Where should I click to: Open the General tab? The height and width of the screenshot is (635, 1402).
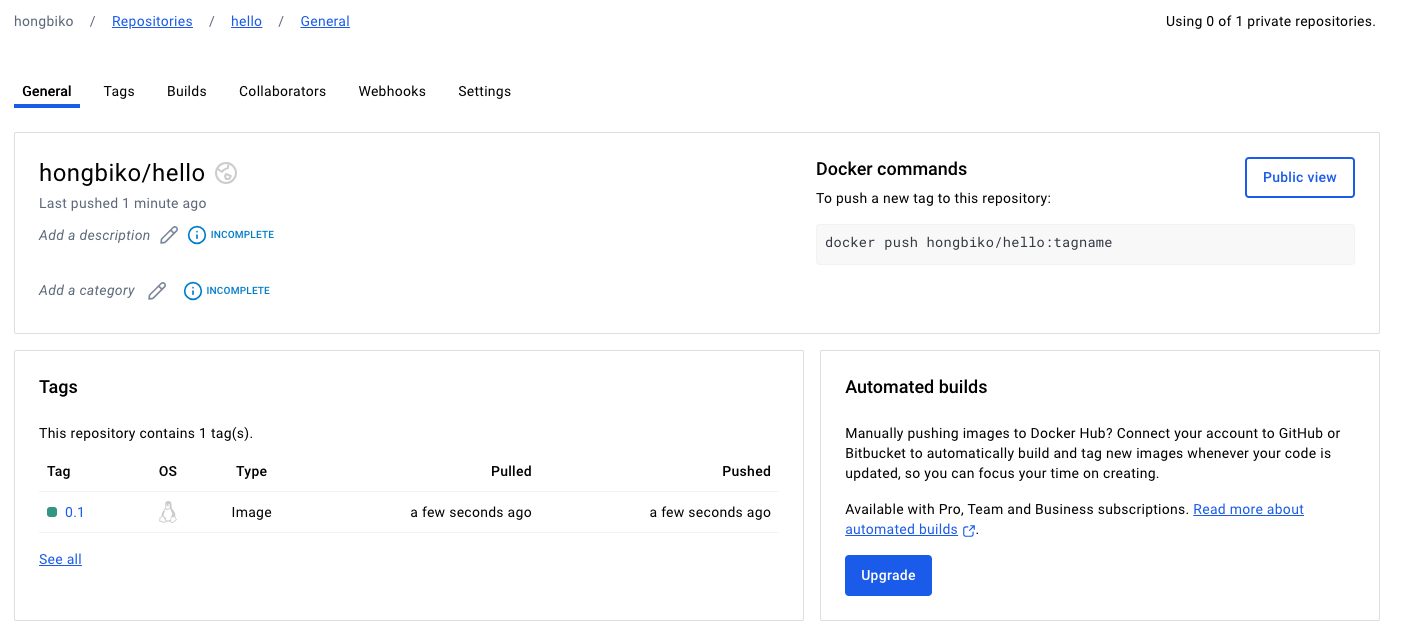pyautogui.click(x=47, y=91)
